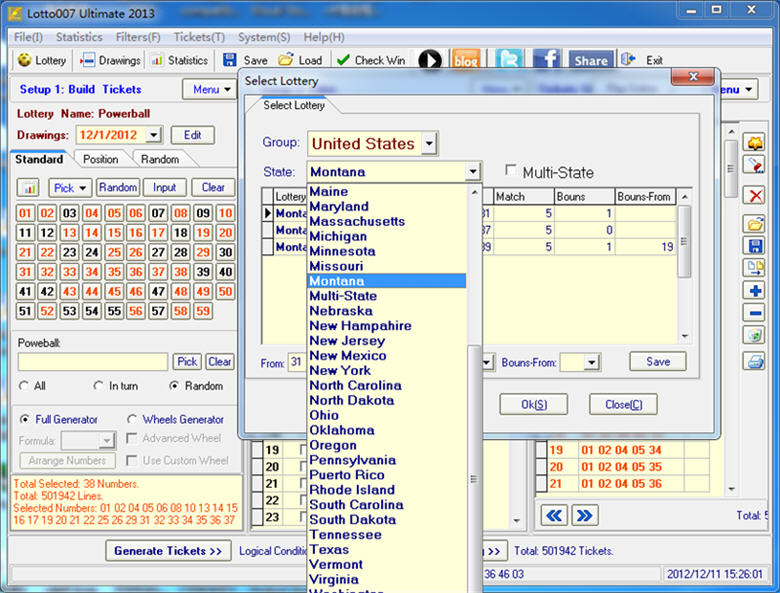This screenshot has width=780, height=593.
Task: Click the printer sidebar icon
Action: pyautogui.click(x=755, y=361)
